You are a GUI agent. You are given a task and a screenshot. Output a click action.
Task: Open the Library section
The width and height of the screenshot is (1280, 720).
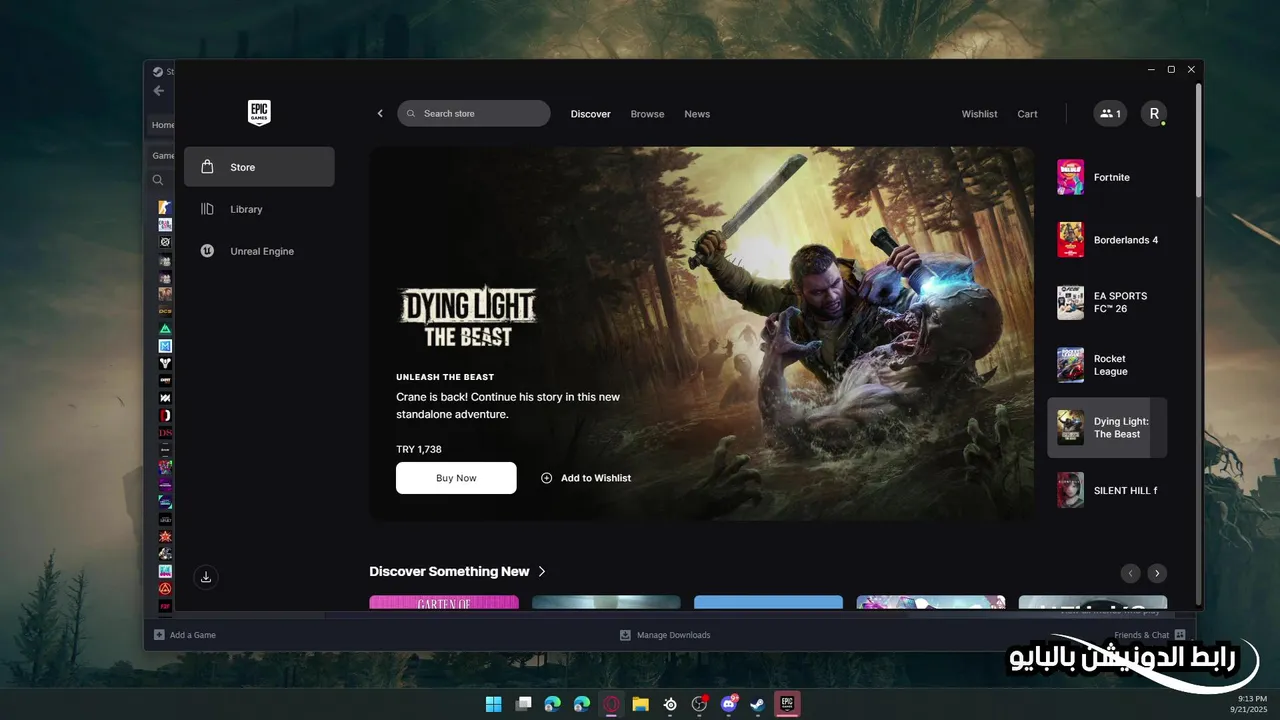point(259,209)
